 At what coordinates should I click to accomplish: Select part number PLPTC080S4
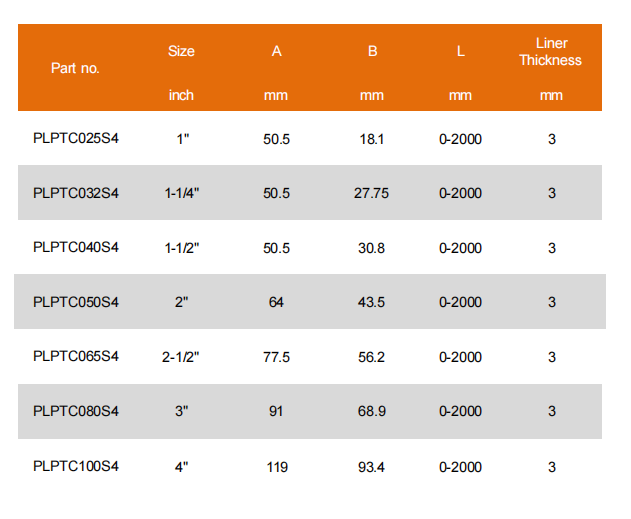(x=76, y=411)
